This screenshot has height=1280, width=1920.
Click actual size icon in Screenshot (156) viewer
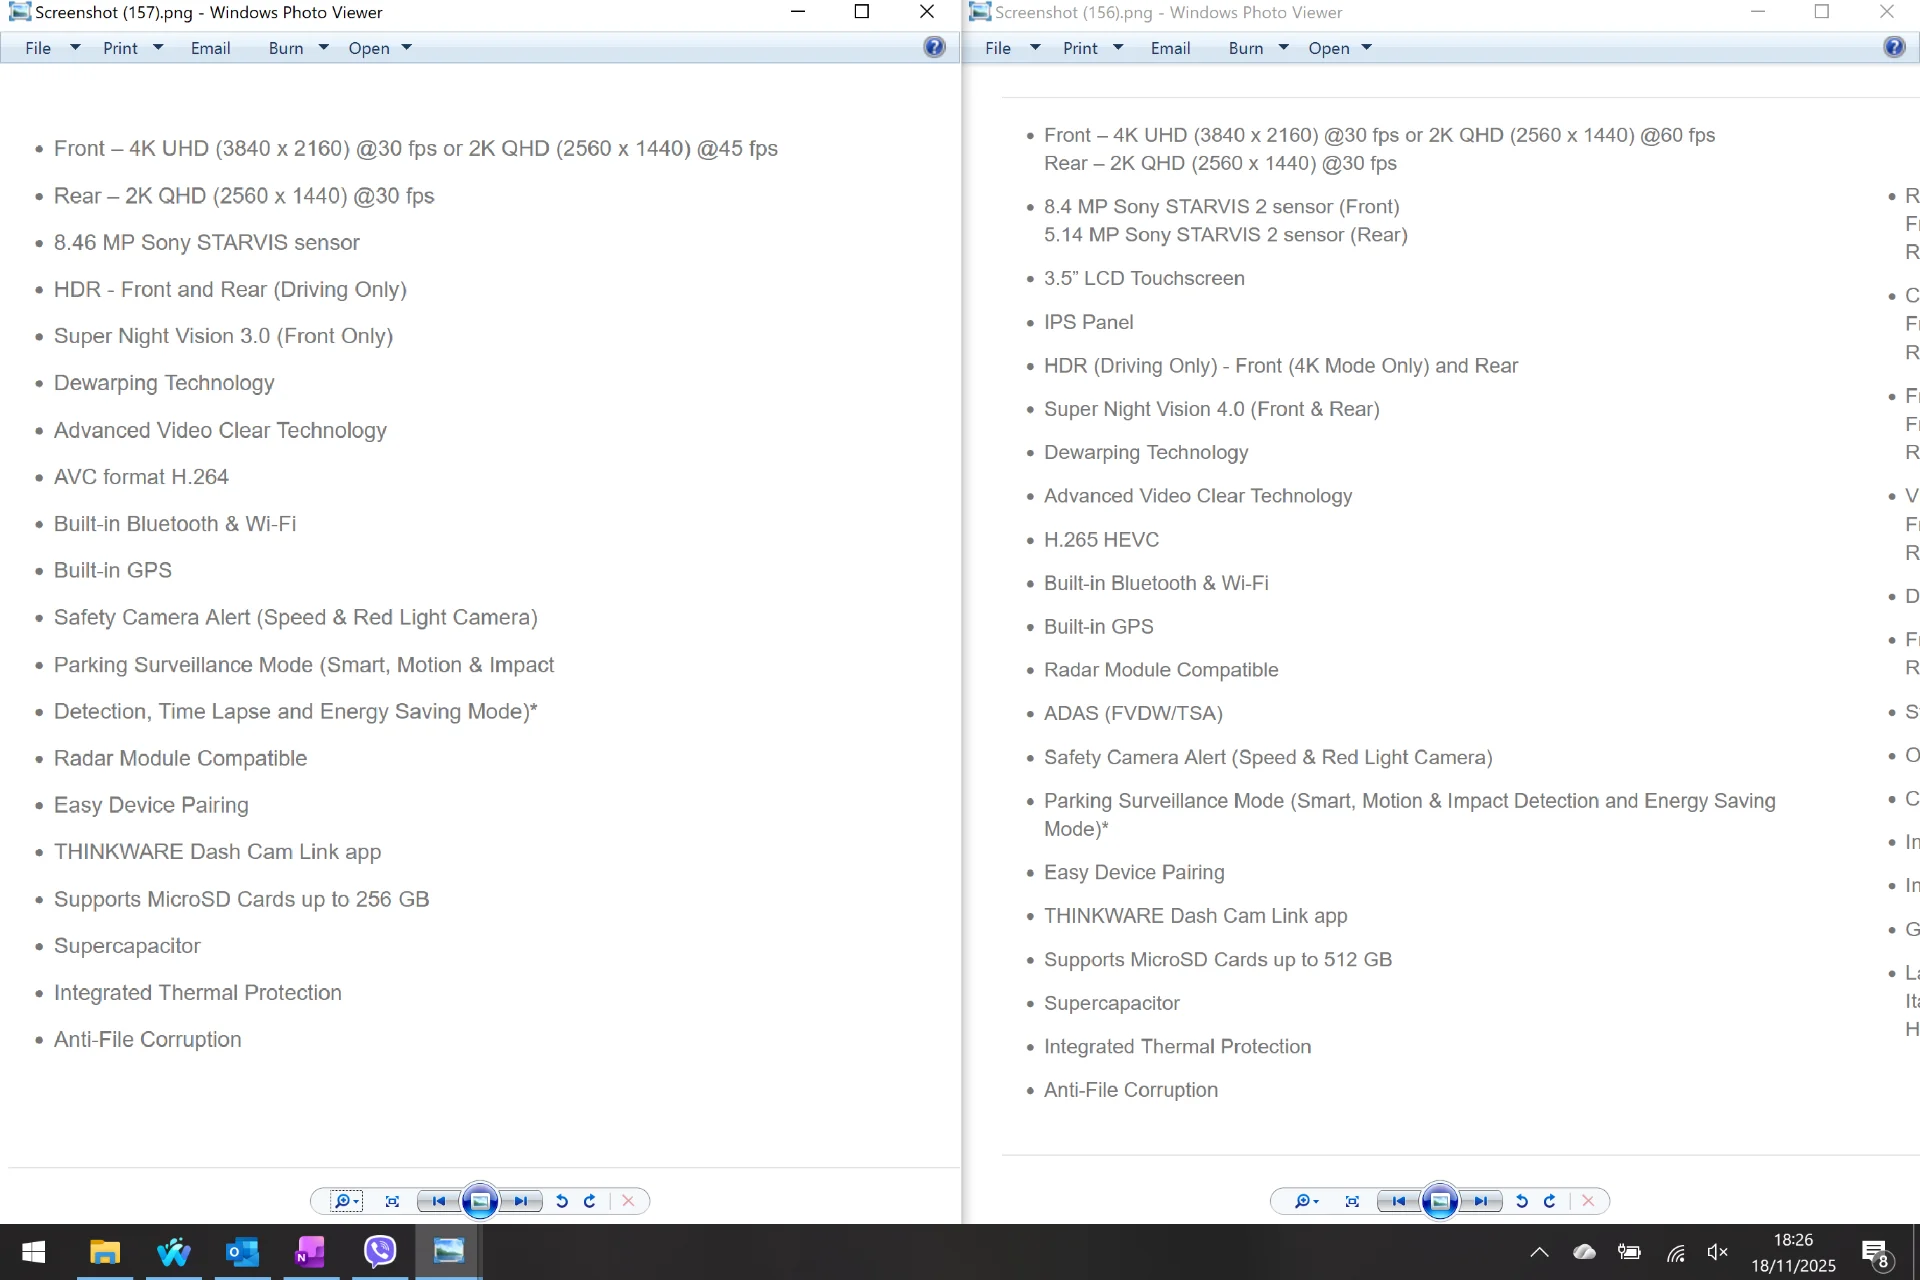[1352, 1201]
